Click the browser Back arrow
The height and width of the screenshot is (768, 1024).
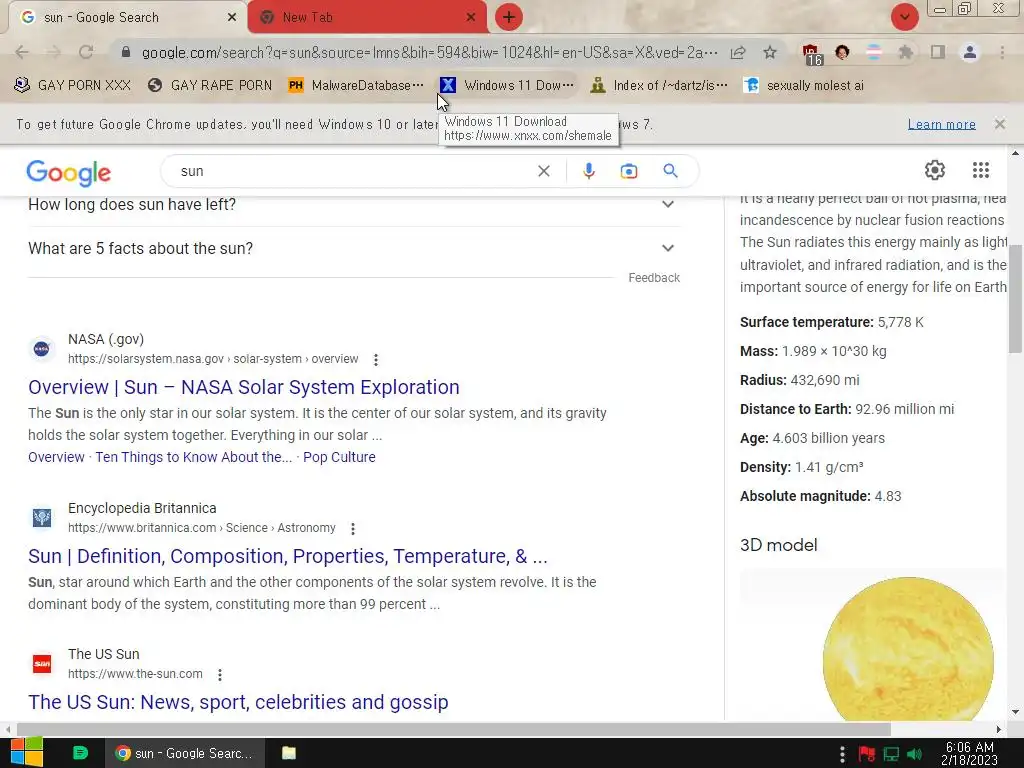pos(22,52)
